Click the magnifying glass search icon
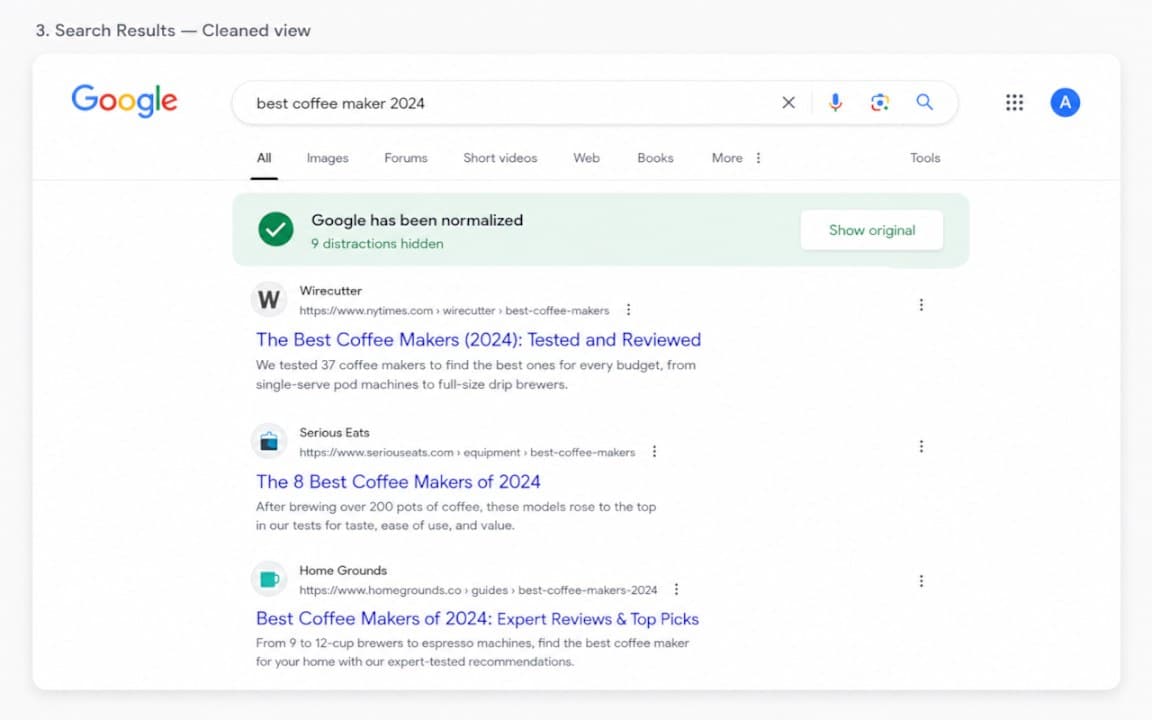Image resolution: width=1152 pixels, height=720 pixels. point(924,102)
